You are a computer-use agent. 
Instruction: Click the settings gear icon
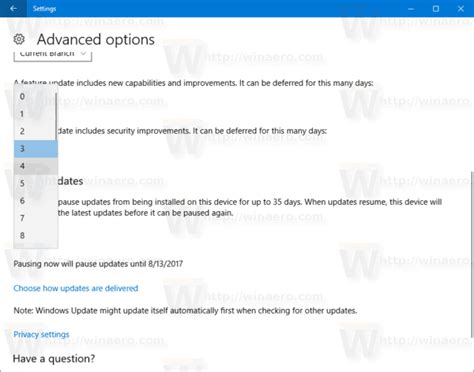tap(19, 39)
